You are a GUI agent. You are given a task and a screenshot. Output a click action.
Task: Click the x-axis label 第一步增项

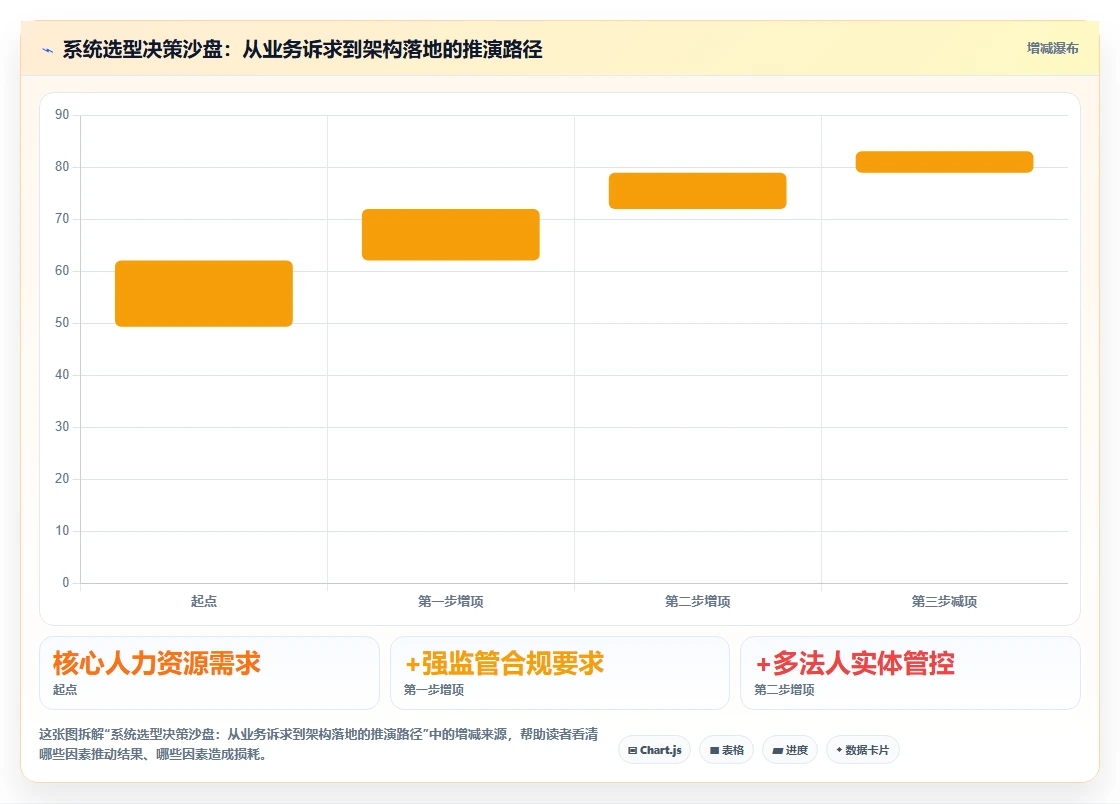click(x=451, y=601)
